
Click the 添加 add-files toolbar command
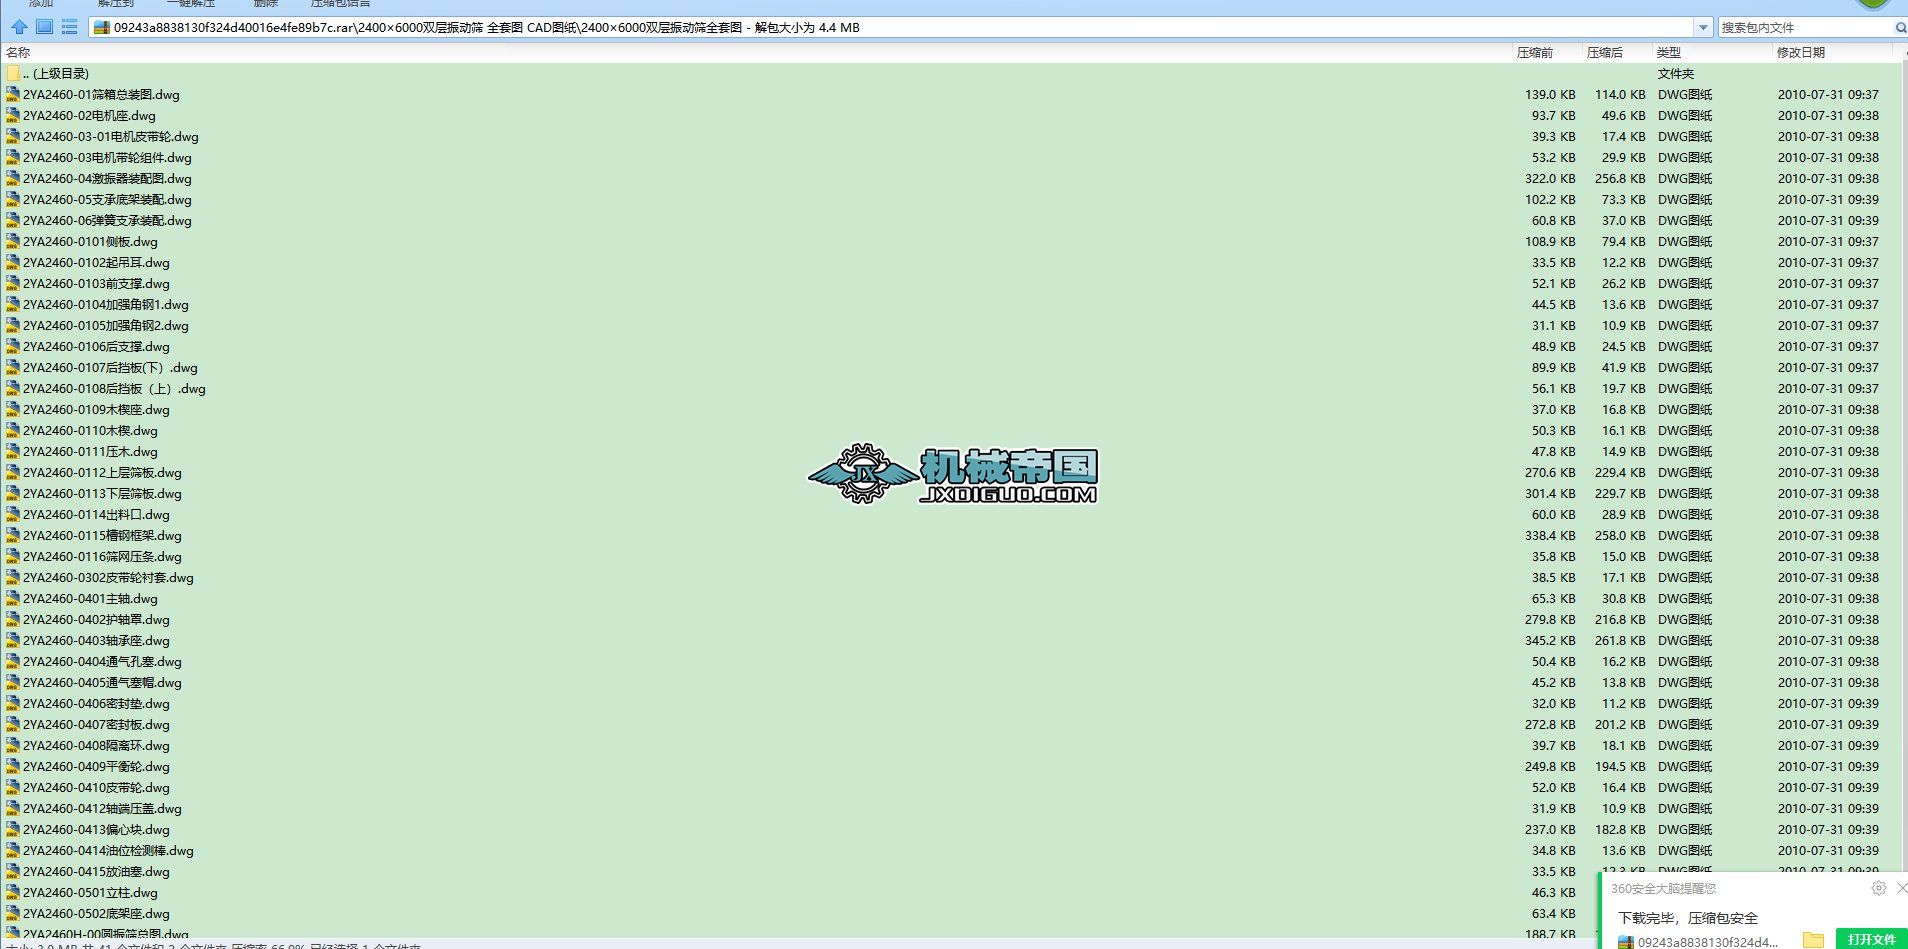tap(40, 4)
